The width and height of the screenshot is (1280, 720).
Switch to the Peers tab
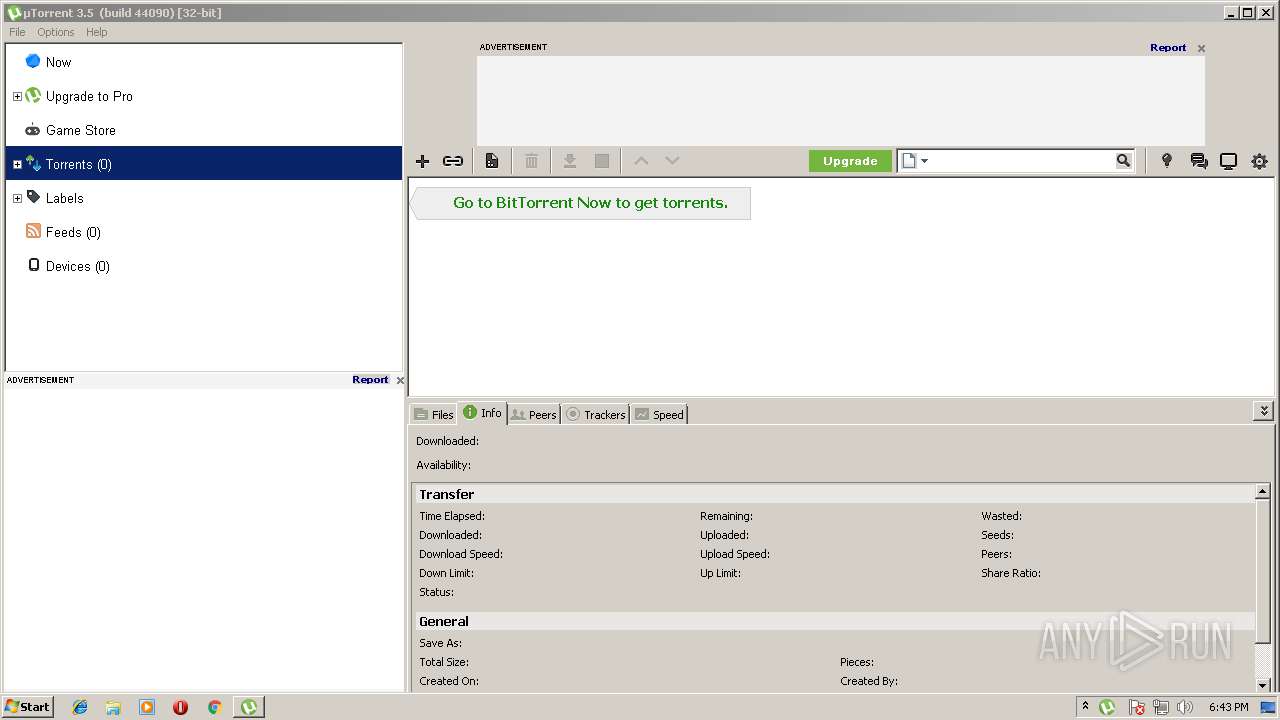pos(533,414)
